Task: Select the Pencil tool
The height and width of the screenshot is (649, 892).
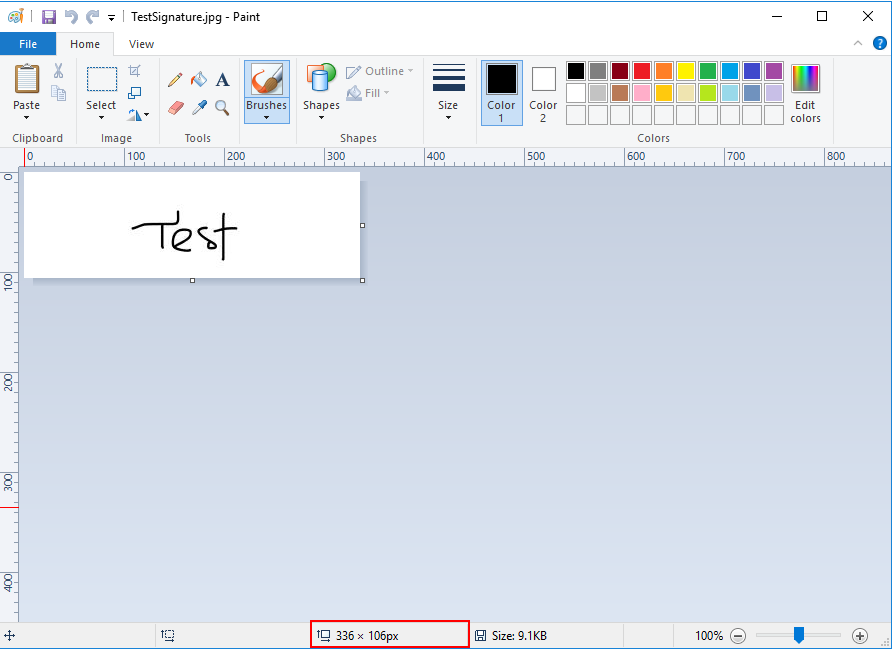Action: point(175,79)
